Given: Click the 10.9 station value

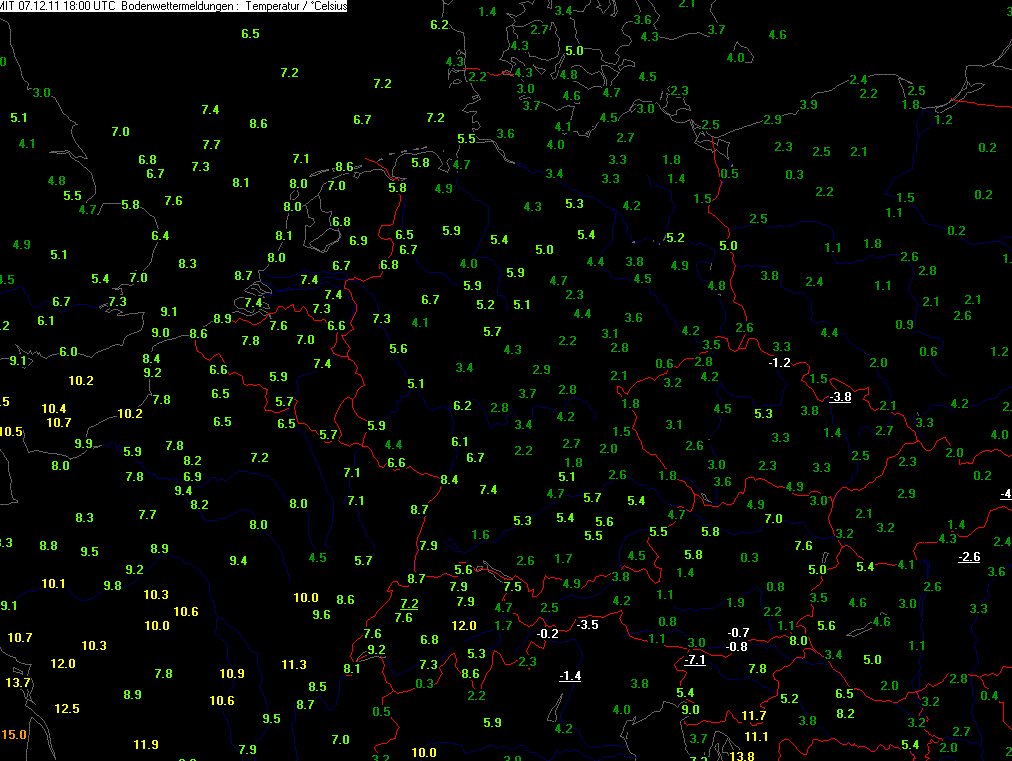Looking at the screenshot, I should 232,673.
